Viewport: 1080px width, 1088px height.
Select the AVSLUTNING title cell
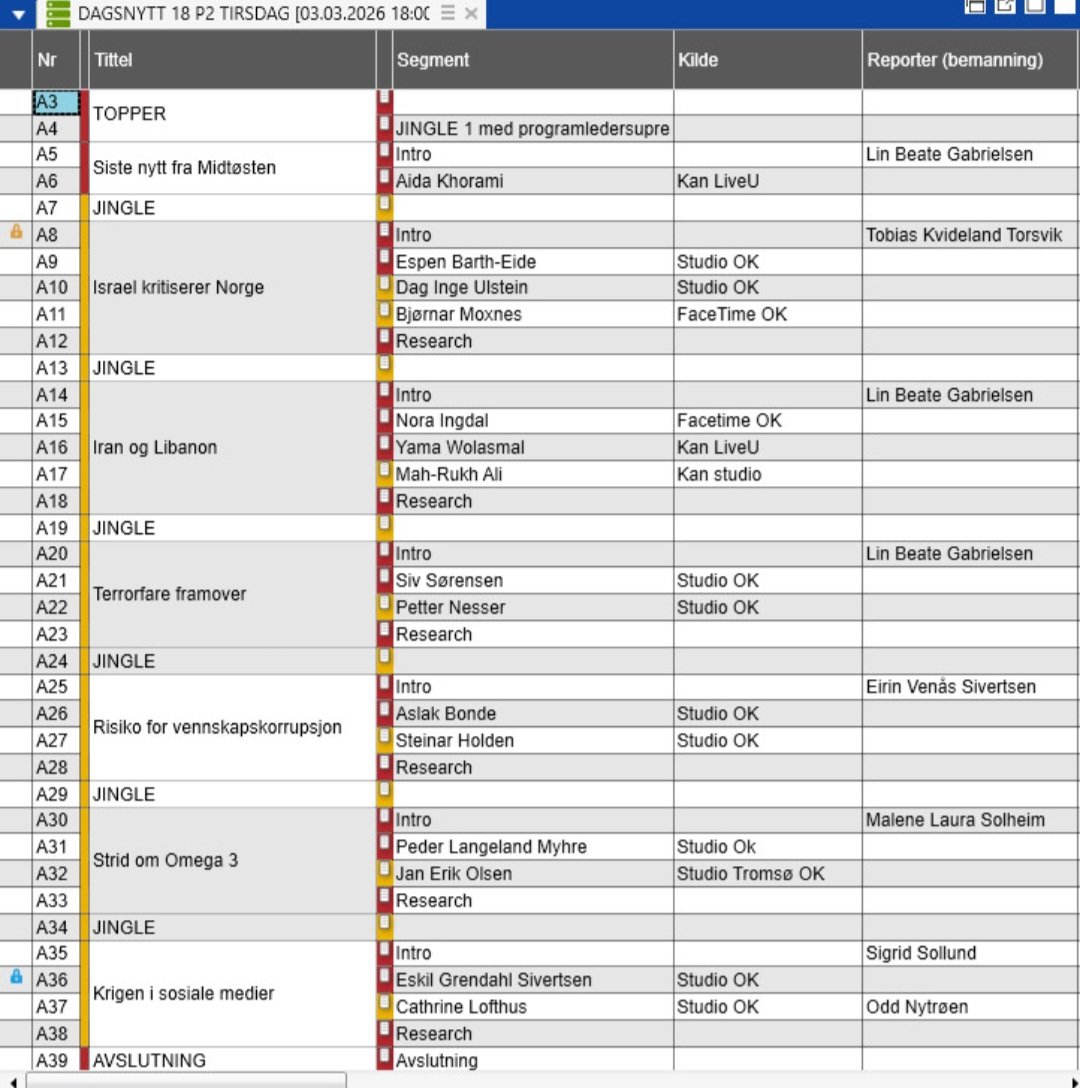pos(232,1060)
